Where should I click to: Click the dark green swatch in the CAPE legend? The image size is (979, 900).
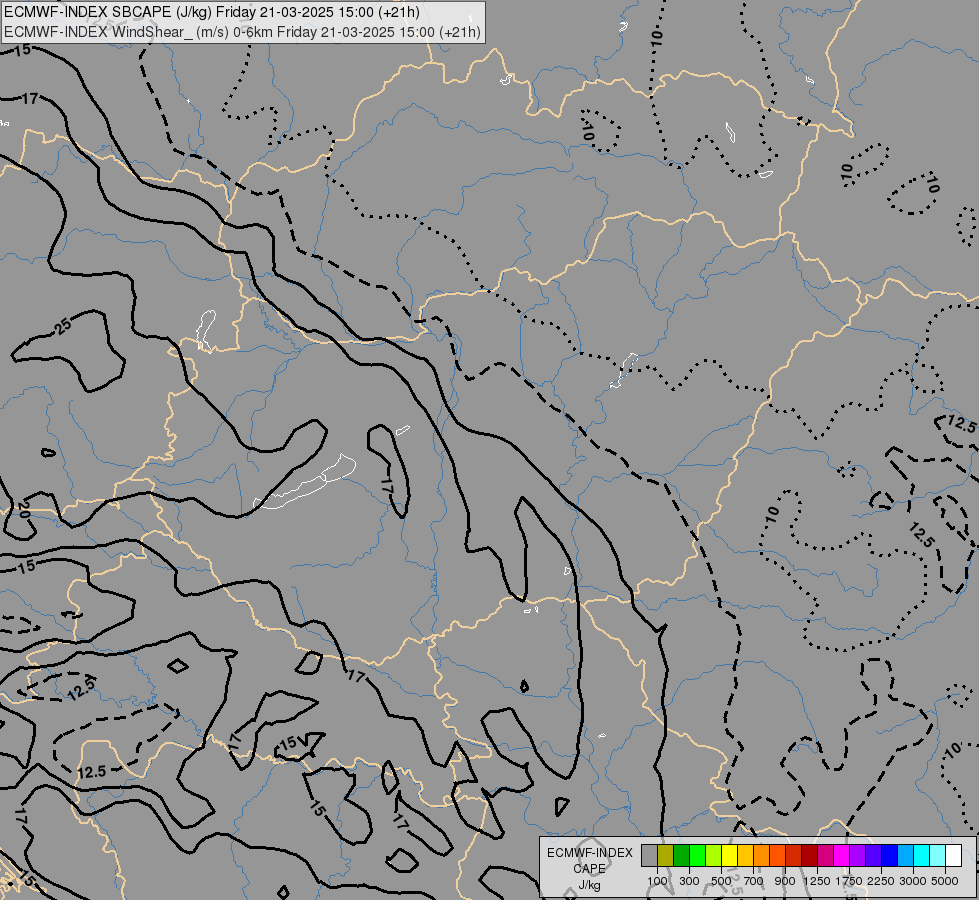coord(681,855)
